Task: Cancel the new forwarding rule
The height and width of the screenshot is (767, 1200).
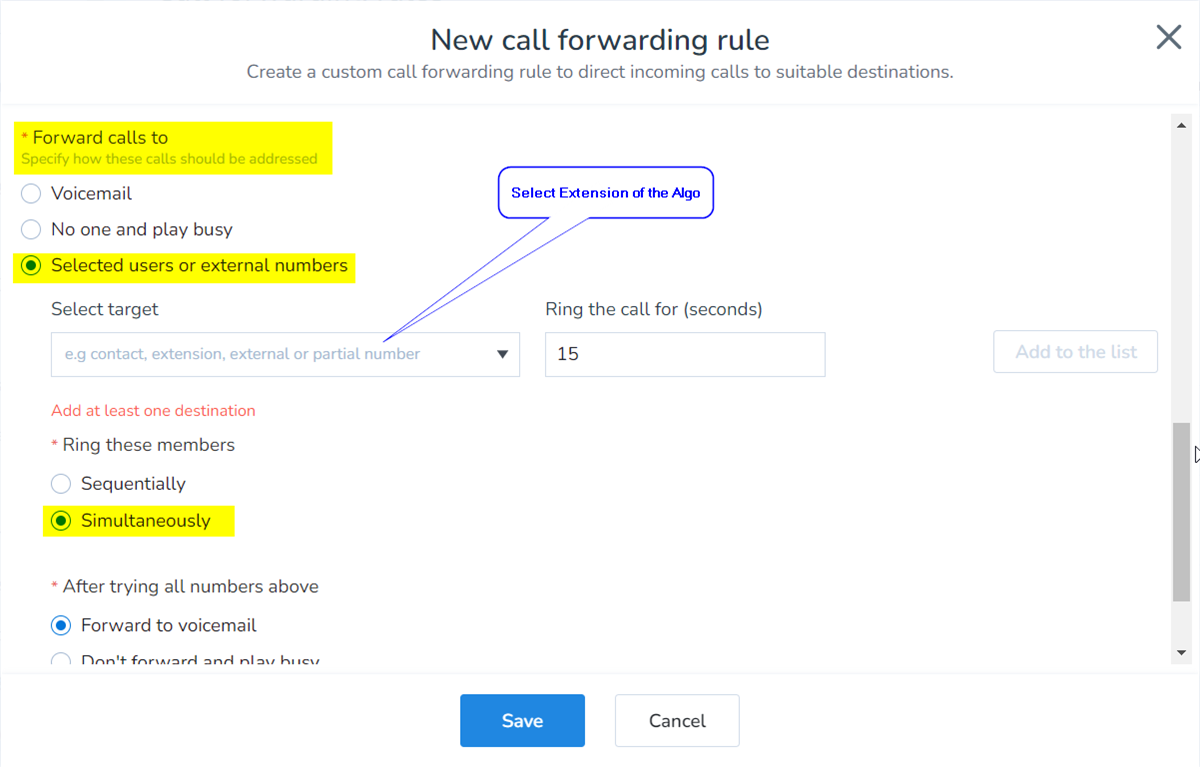Action: [x=677, y=721]
